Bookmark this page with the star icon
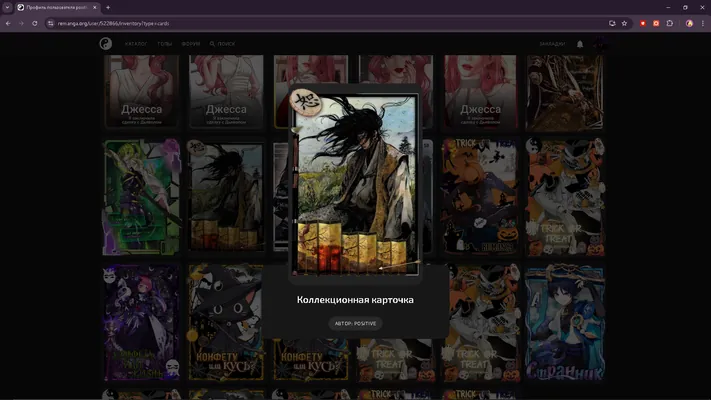This screenshot has width=711, height=400. pos(624,23)
